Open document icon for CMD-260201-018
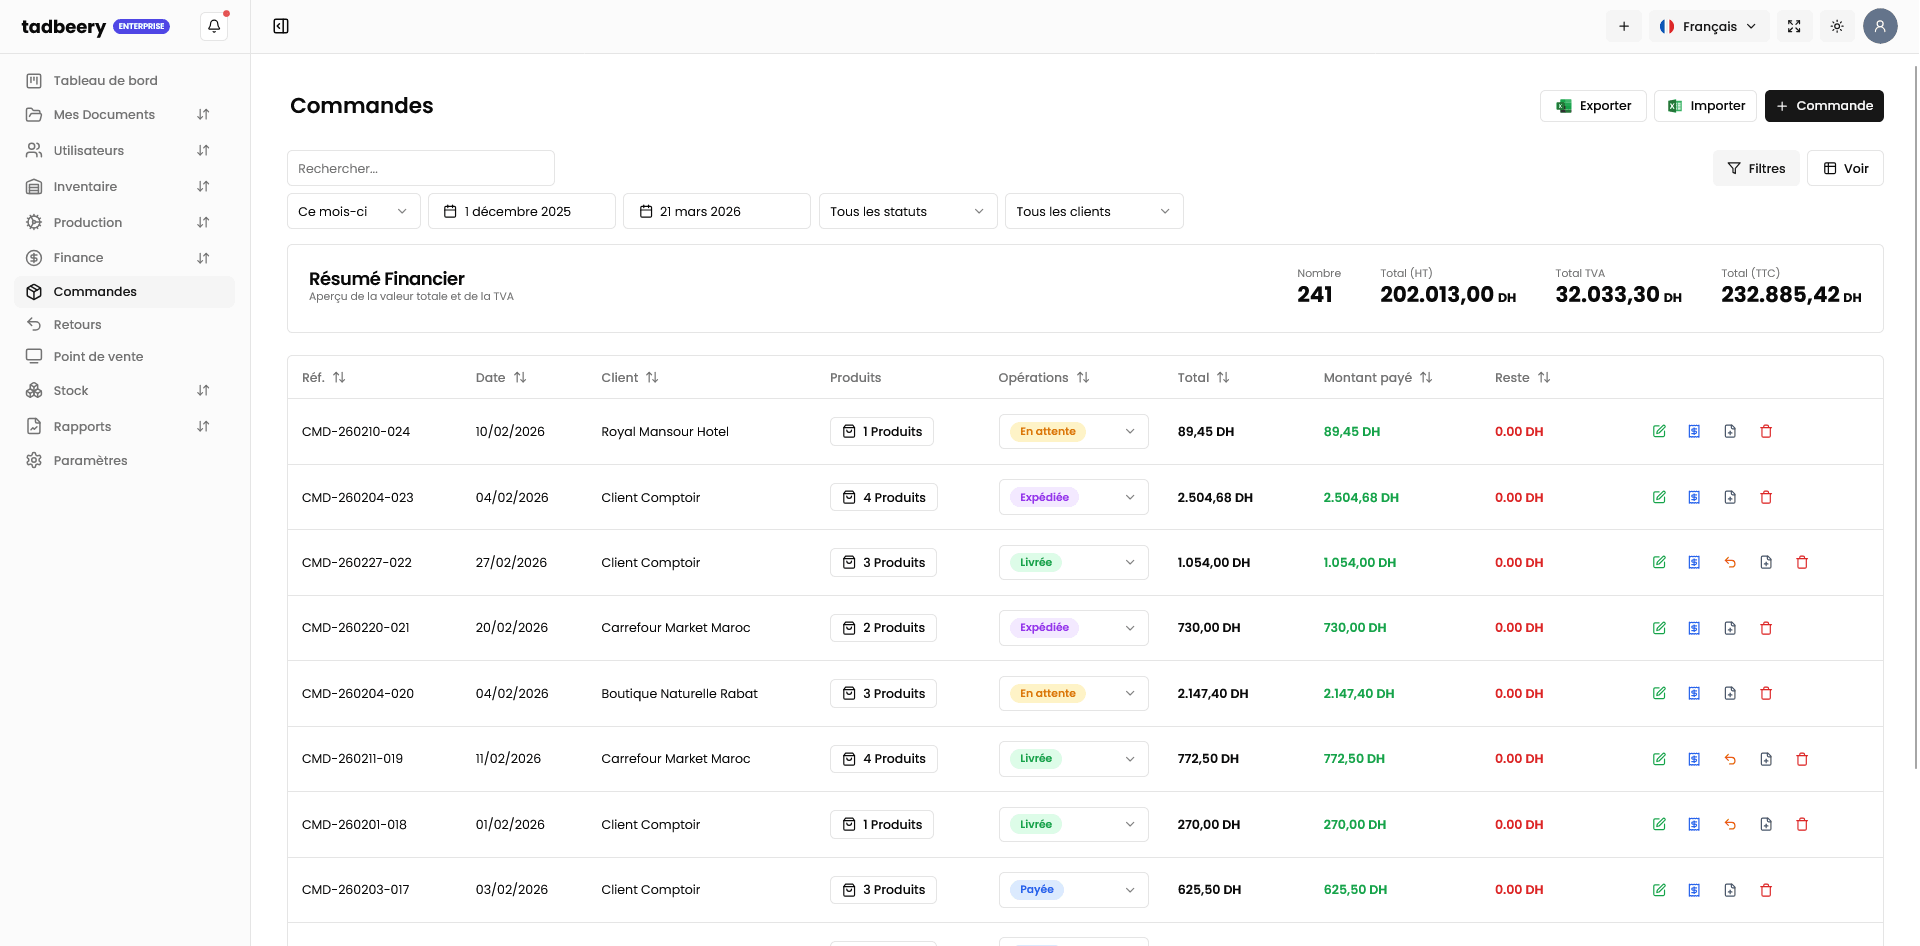Viewport: 1920px width, 946px height. (x=1766, y=824)
